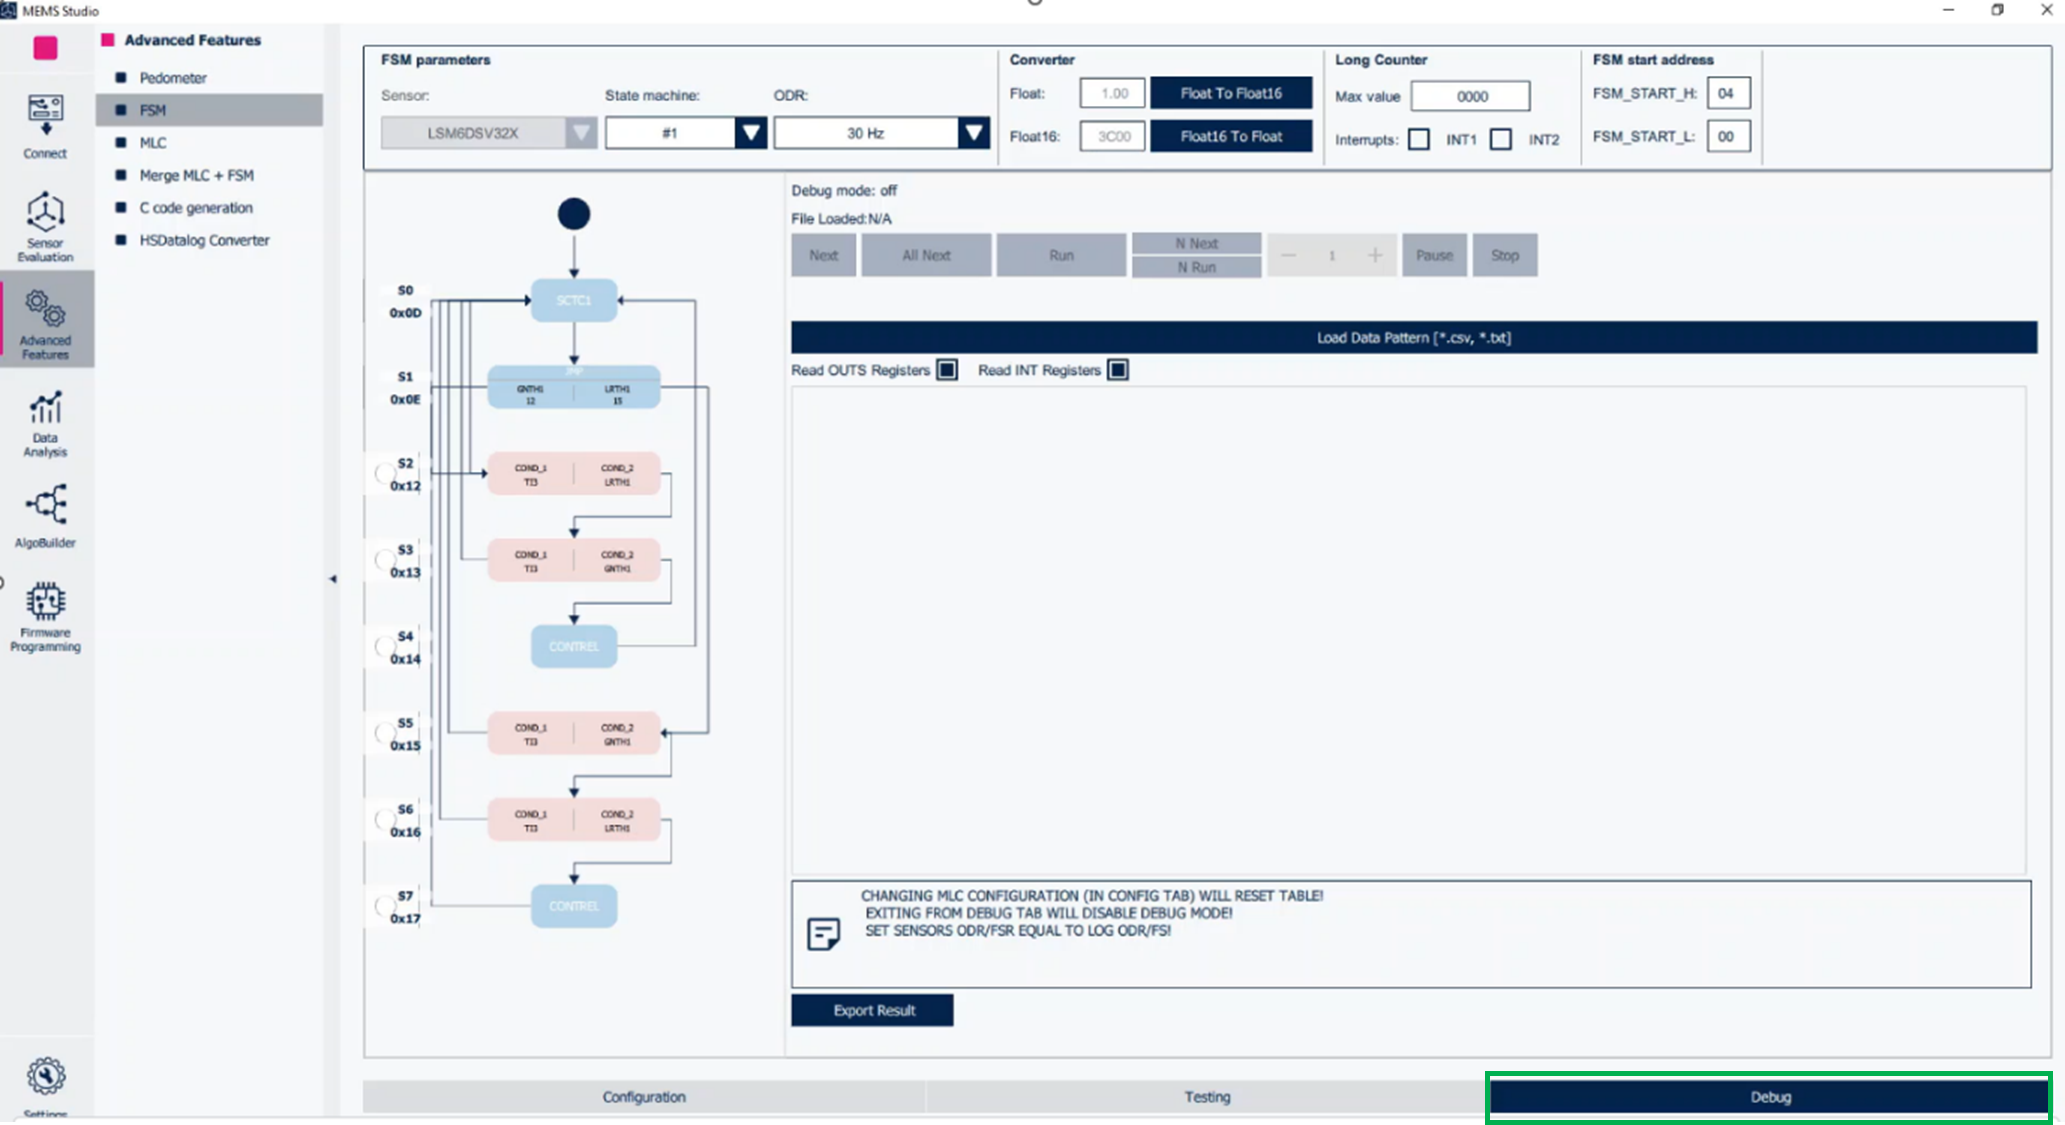The width and height of the screenshot is (2065, 1125).
Task: Increment the run count with the plus stepper
Action: coord(1376,255)
